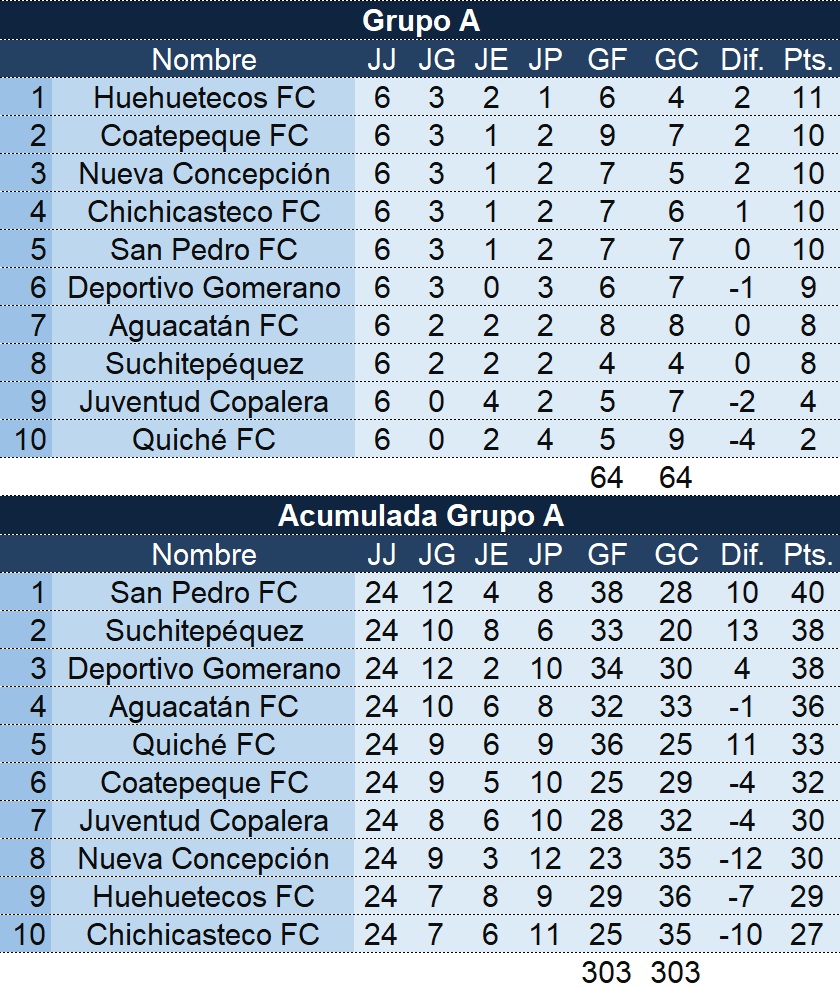
Task: Click the "Grupo A" table title
Action: [x=420, y=20]
